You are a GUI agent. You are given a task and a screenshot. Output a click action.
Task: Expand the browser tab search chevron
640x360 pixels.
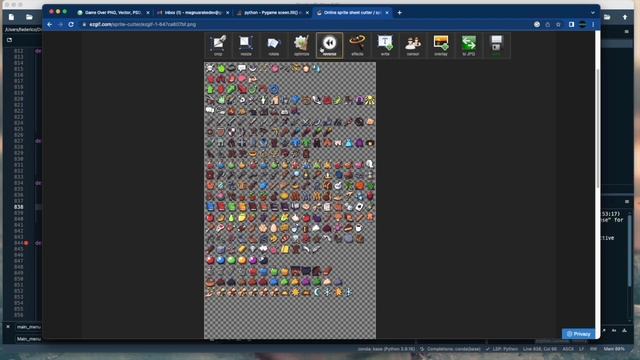coord(593,13)
